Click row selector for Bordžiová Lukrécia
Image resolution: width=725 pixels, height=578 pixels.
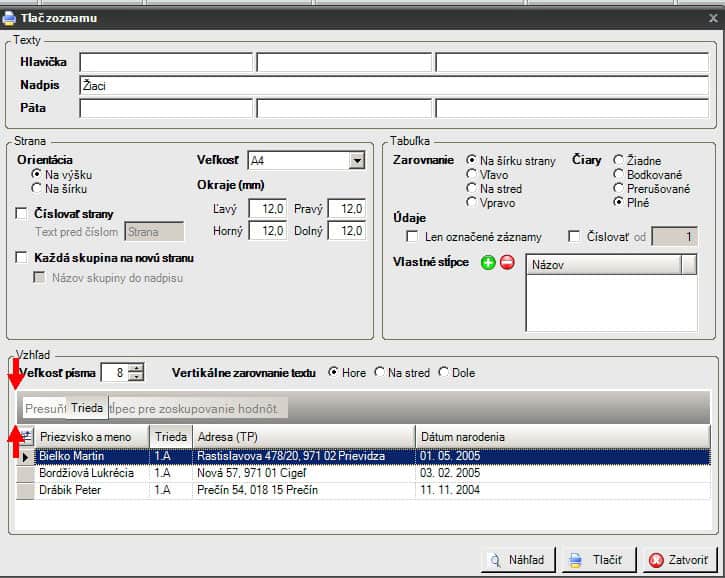pos(25,473)
